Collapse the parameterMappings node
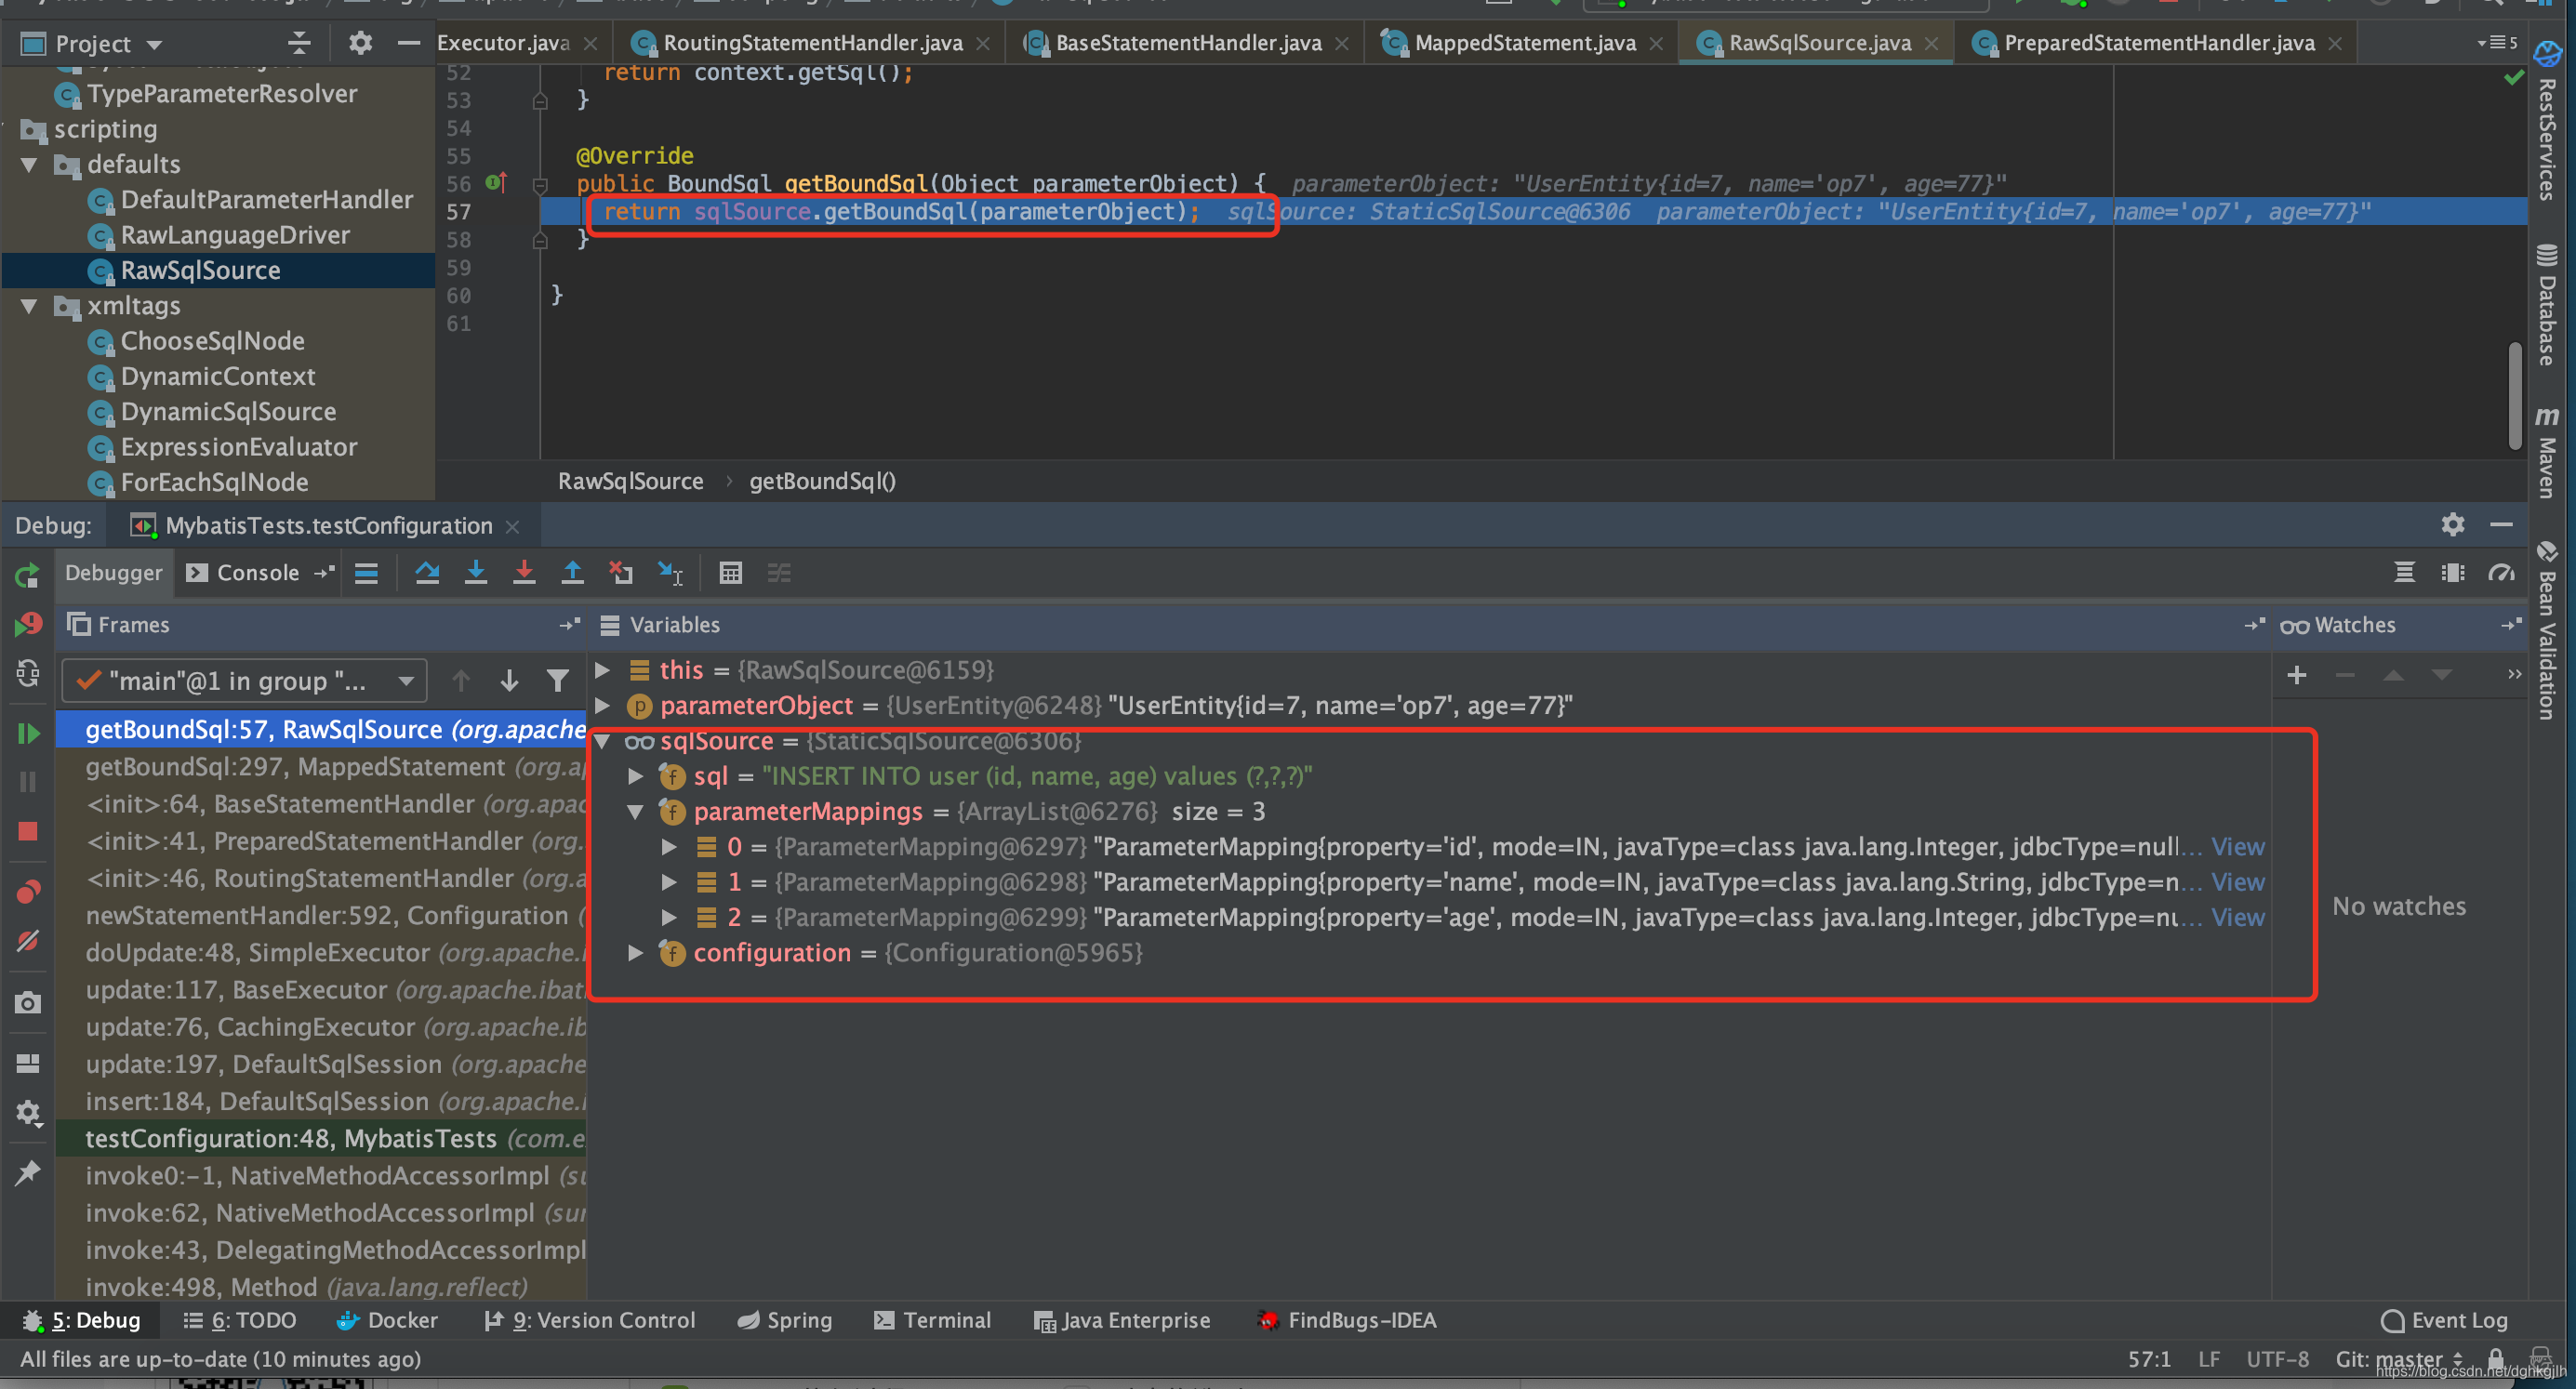 click(635, 812)
